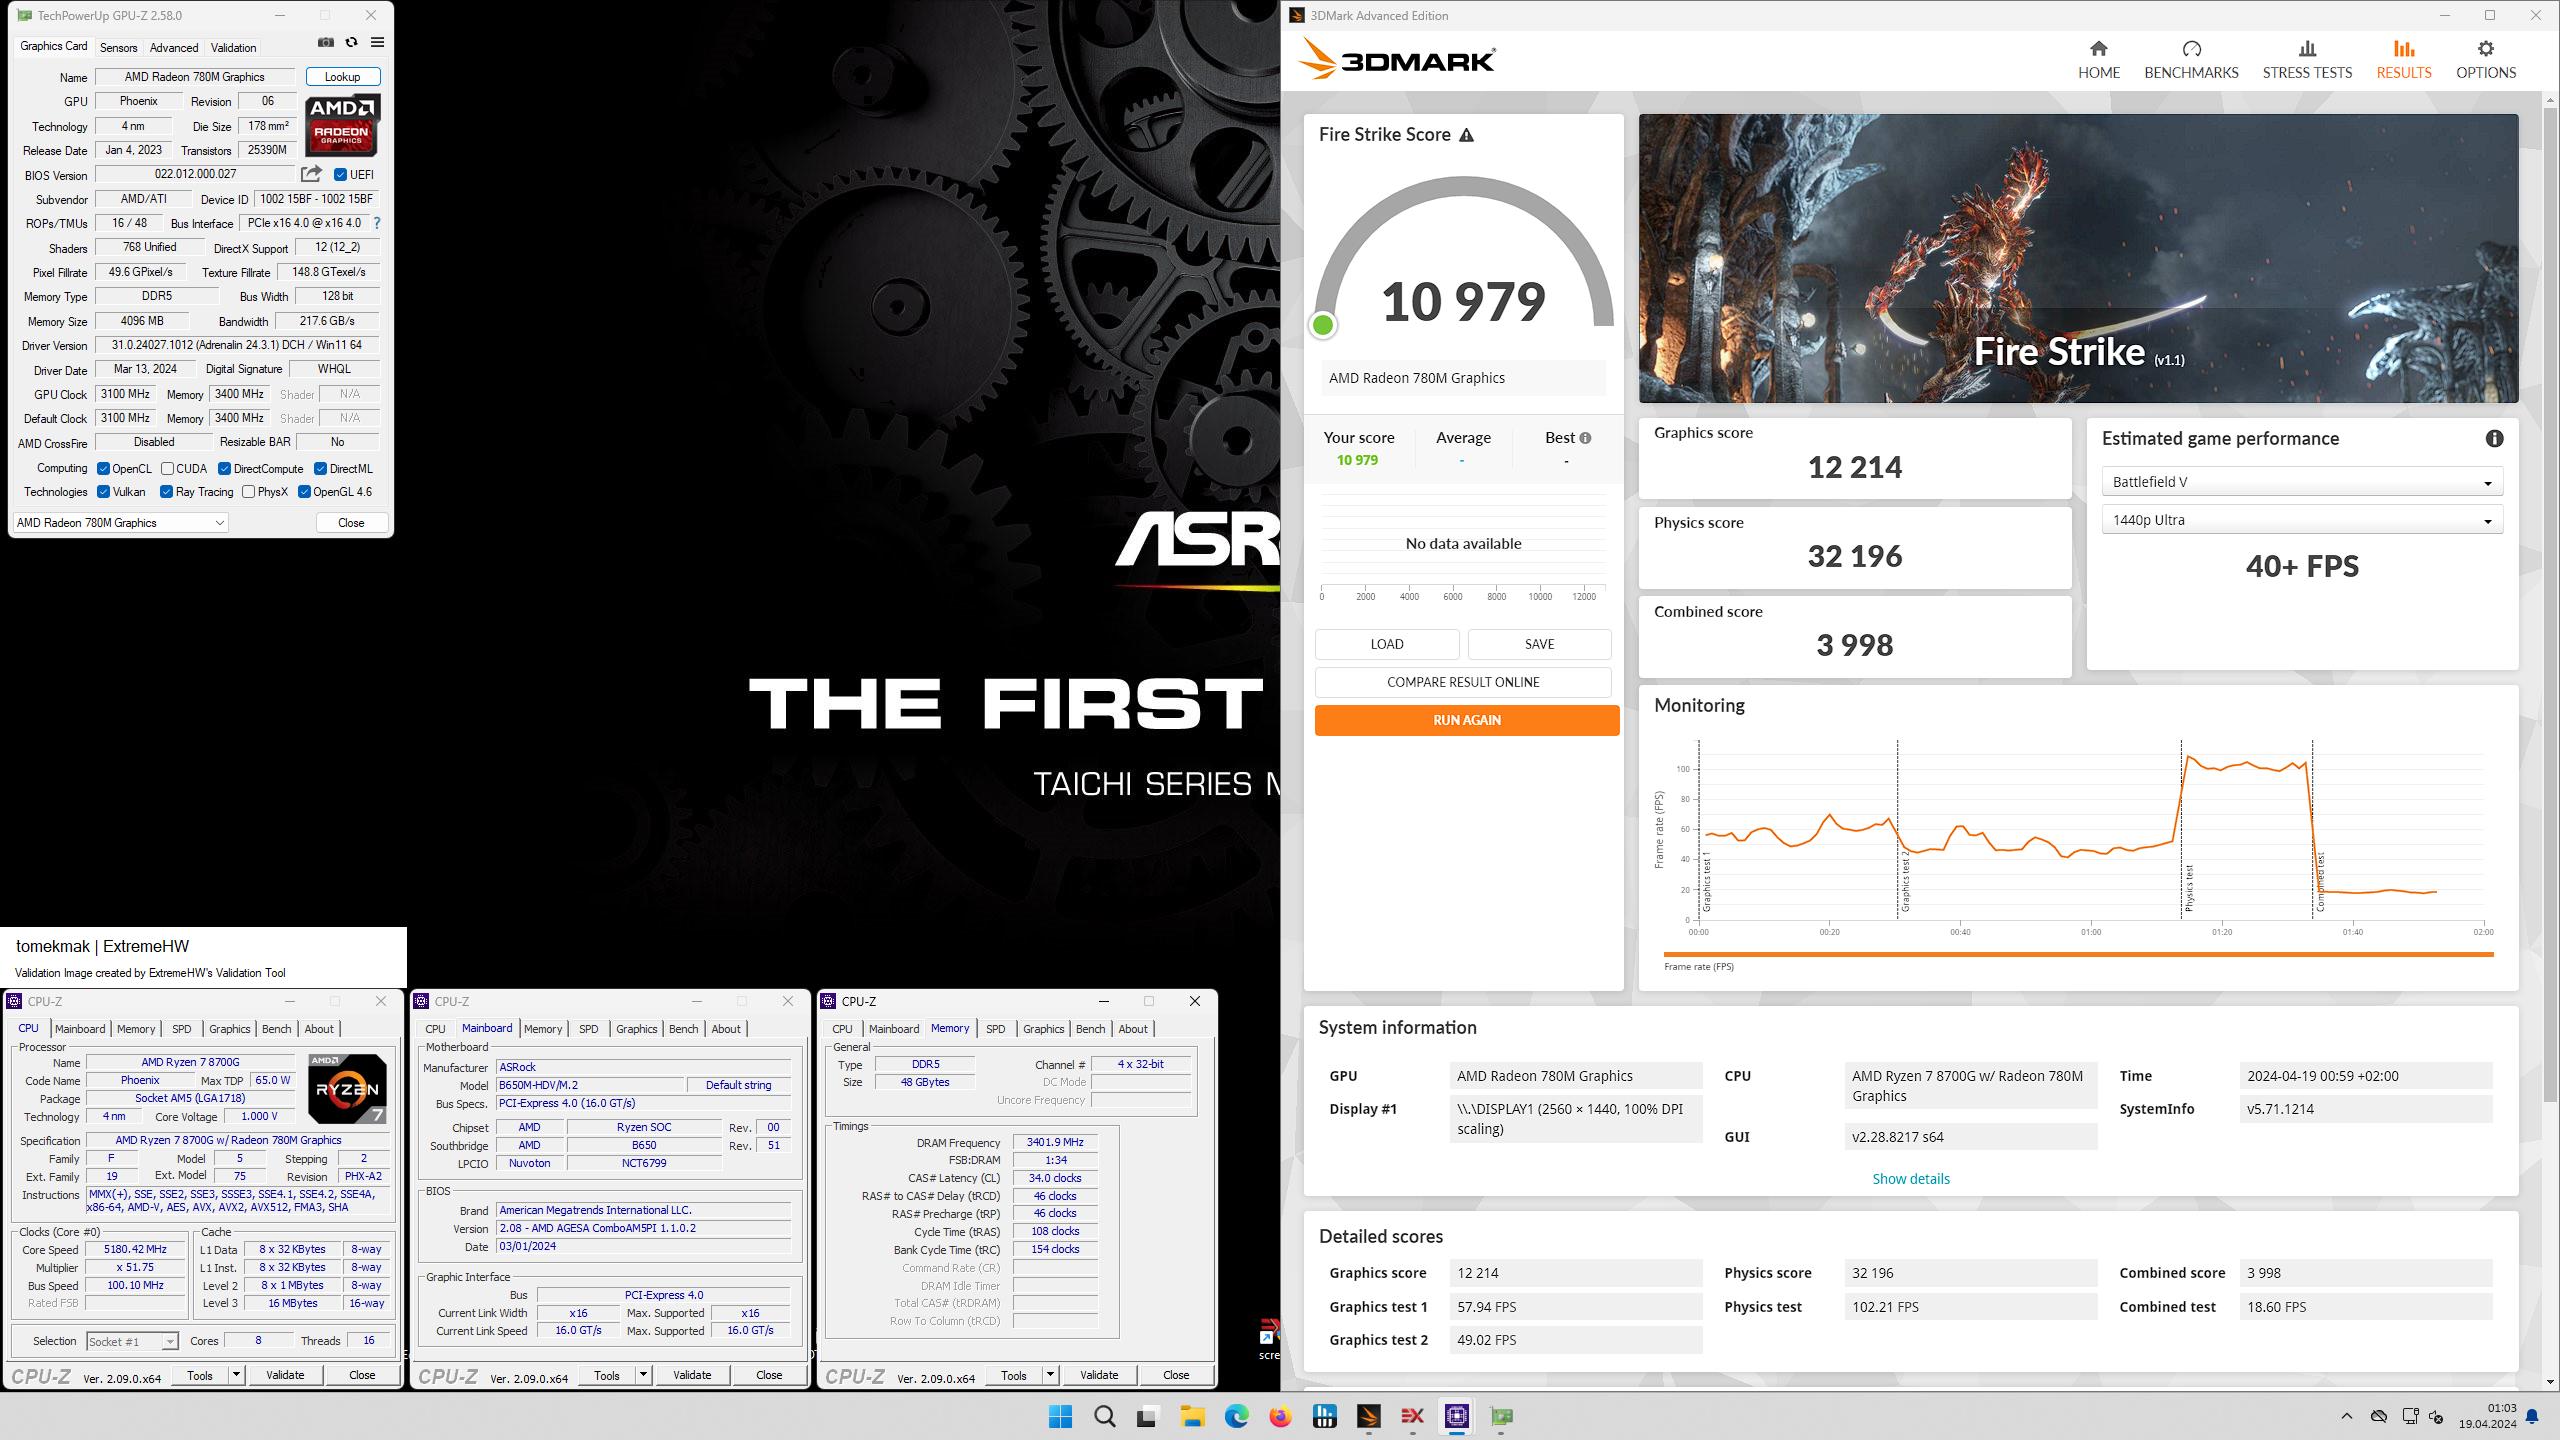Toggle the PhysX checkbox
The width and height of the screenshot is (2560, 1440).
pos(248,491)
